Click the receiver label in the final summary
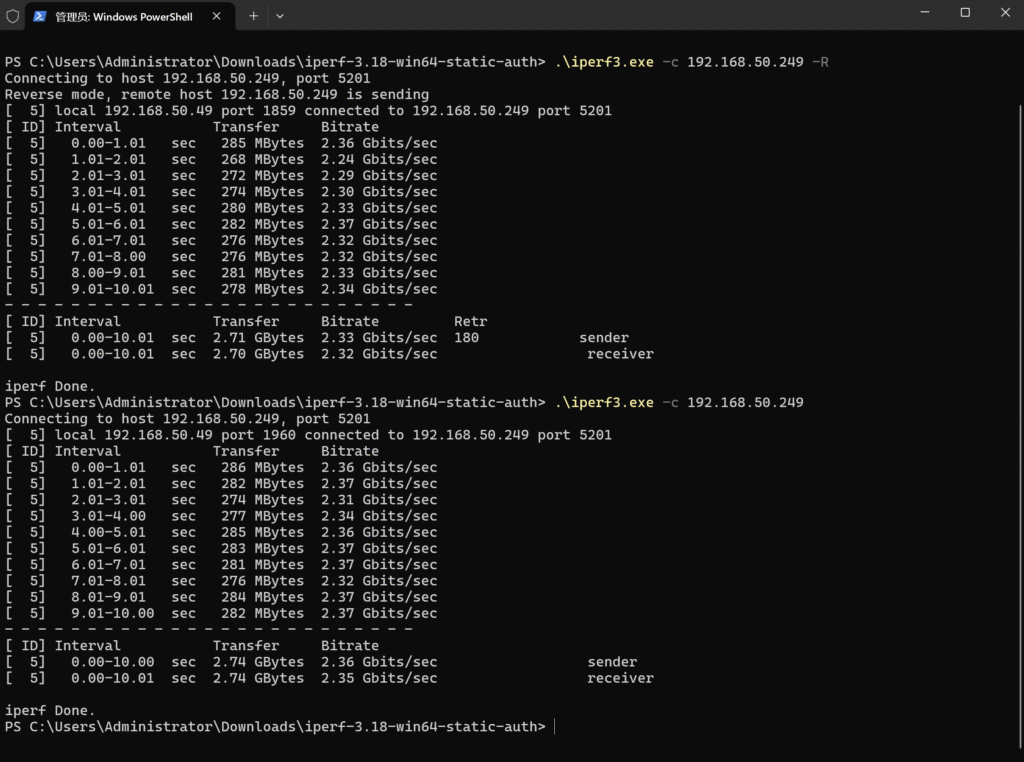 (x=620, y=678)
